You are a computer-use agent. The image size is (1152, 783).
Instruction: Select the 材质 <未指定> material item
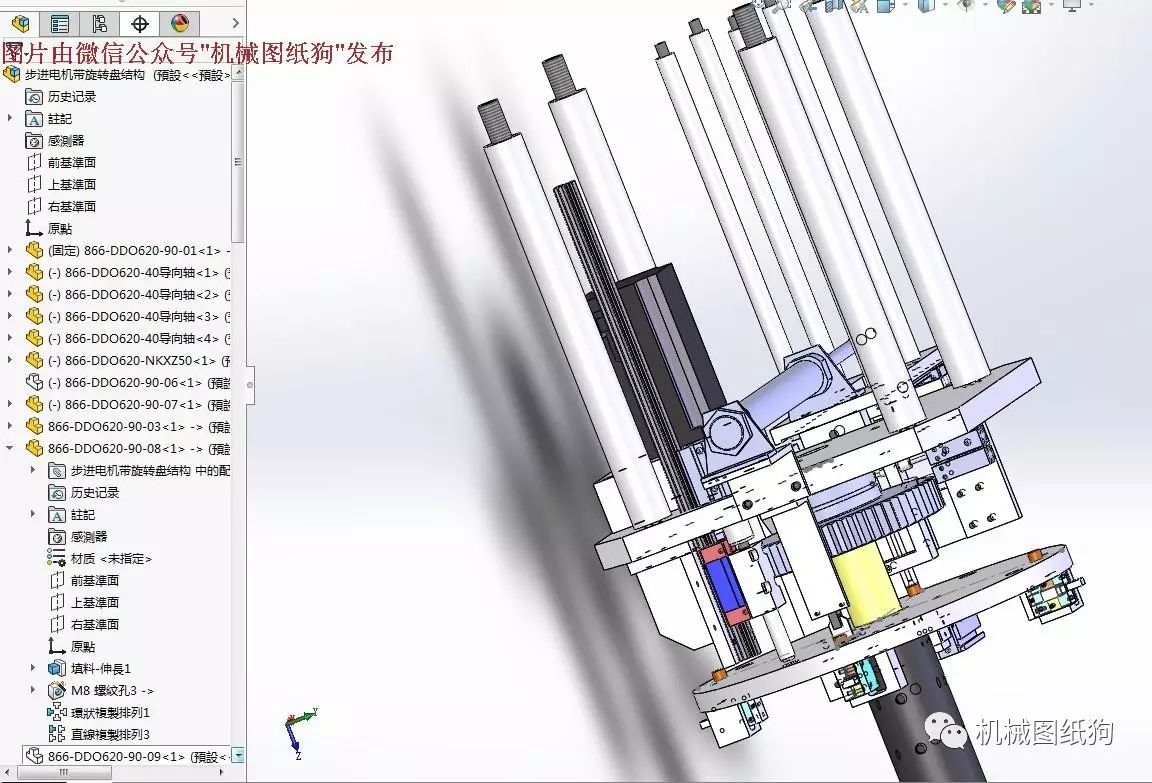point(110,558)
